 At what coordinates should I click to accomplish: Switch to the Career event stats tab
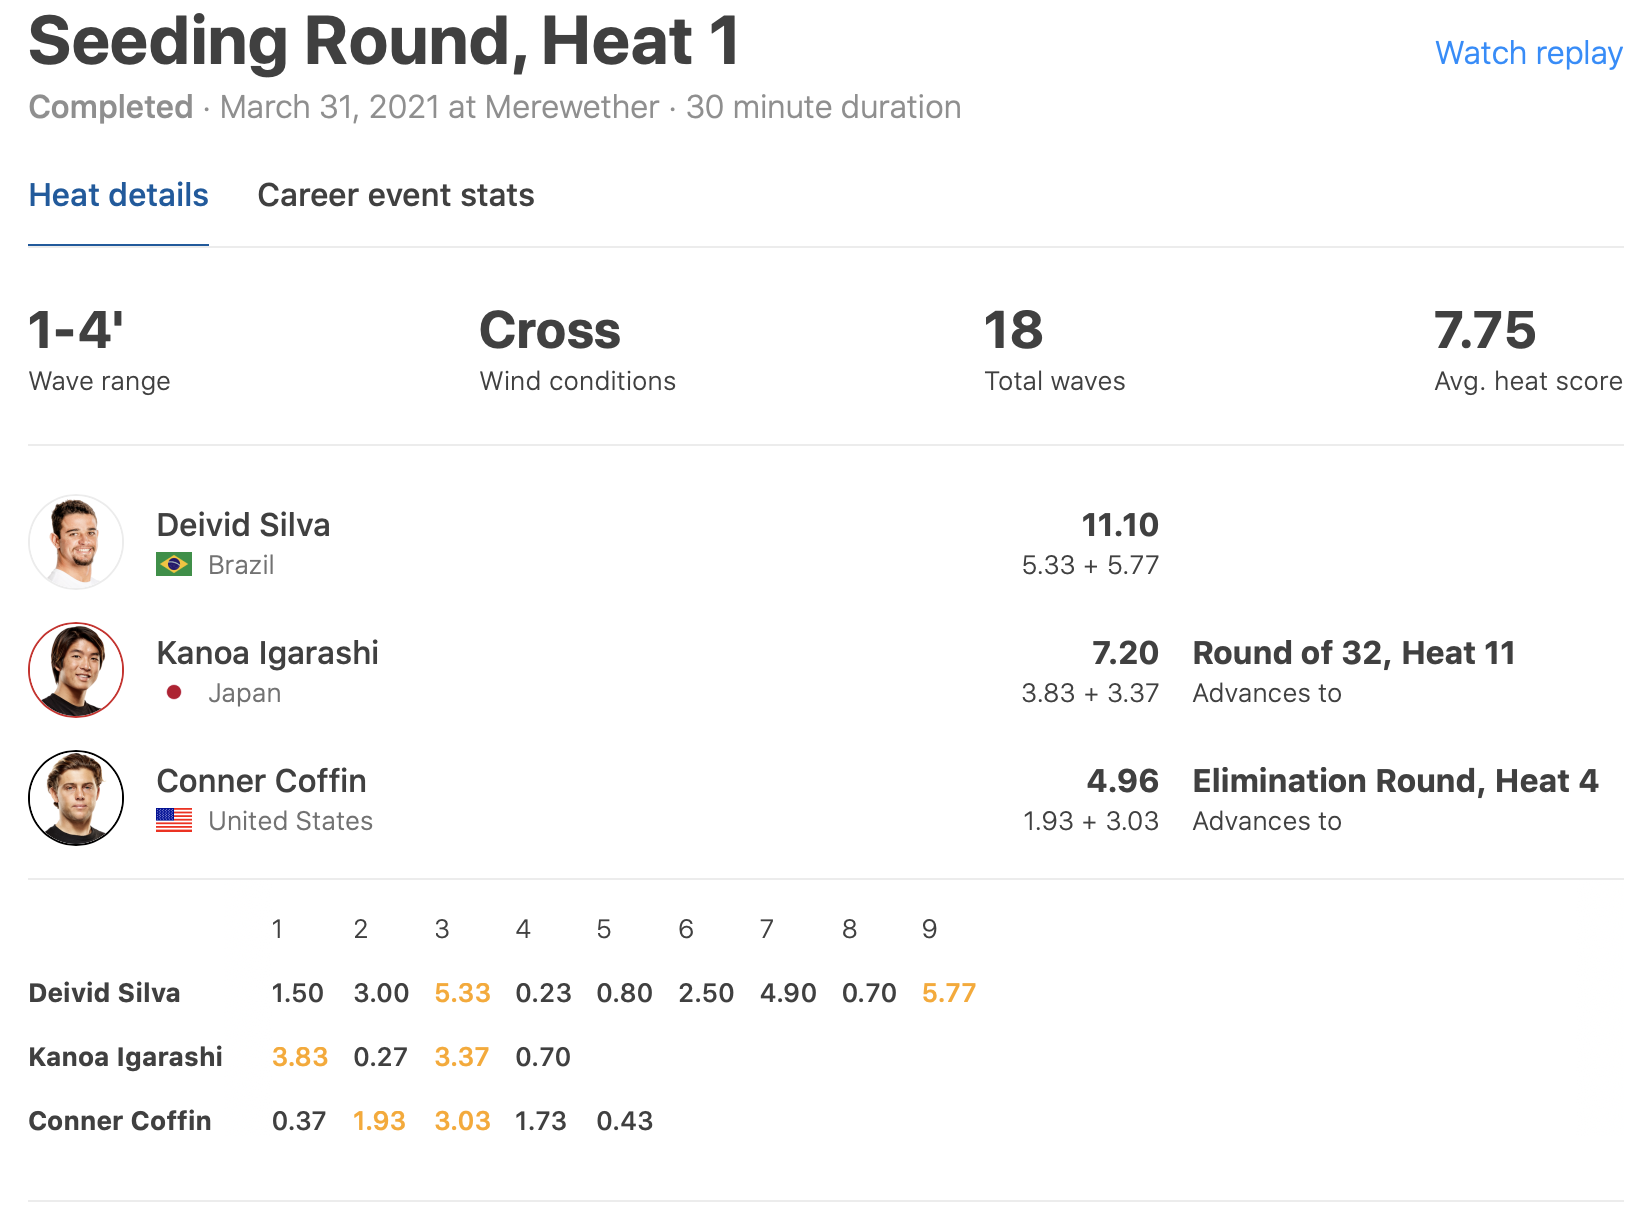396,195
